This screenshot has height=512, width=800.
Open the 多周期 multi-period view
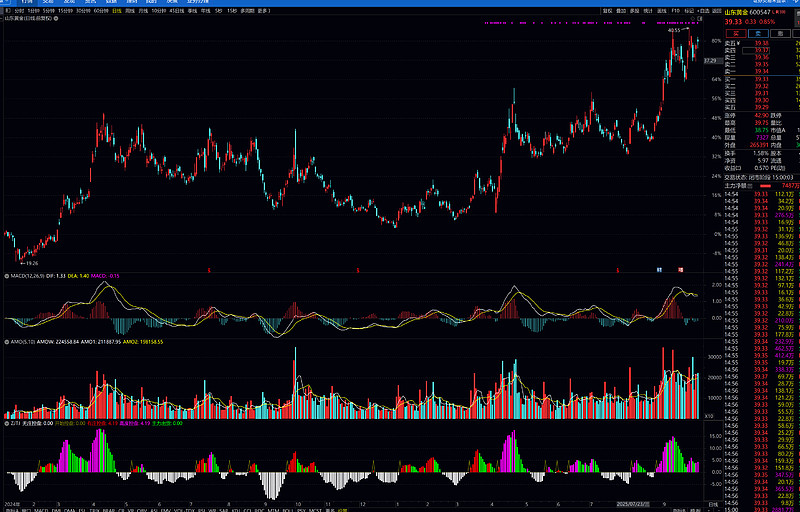pos(247,11)
